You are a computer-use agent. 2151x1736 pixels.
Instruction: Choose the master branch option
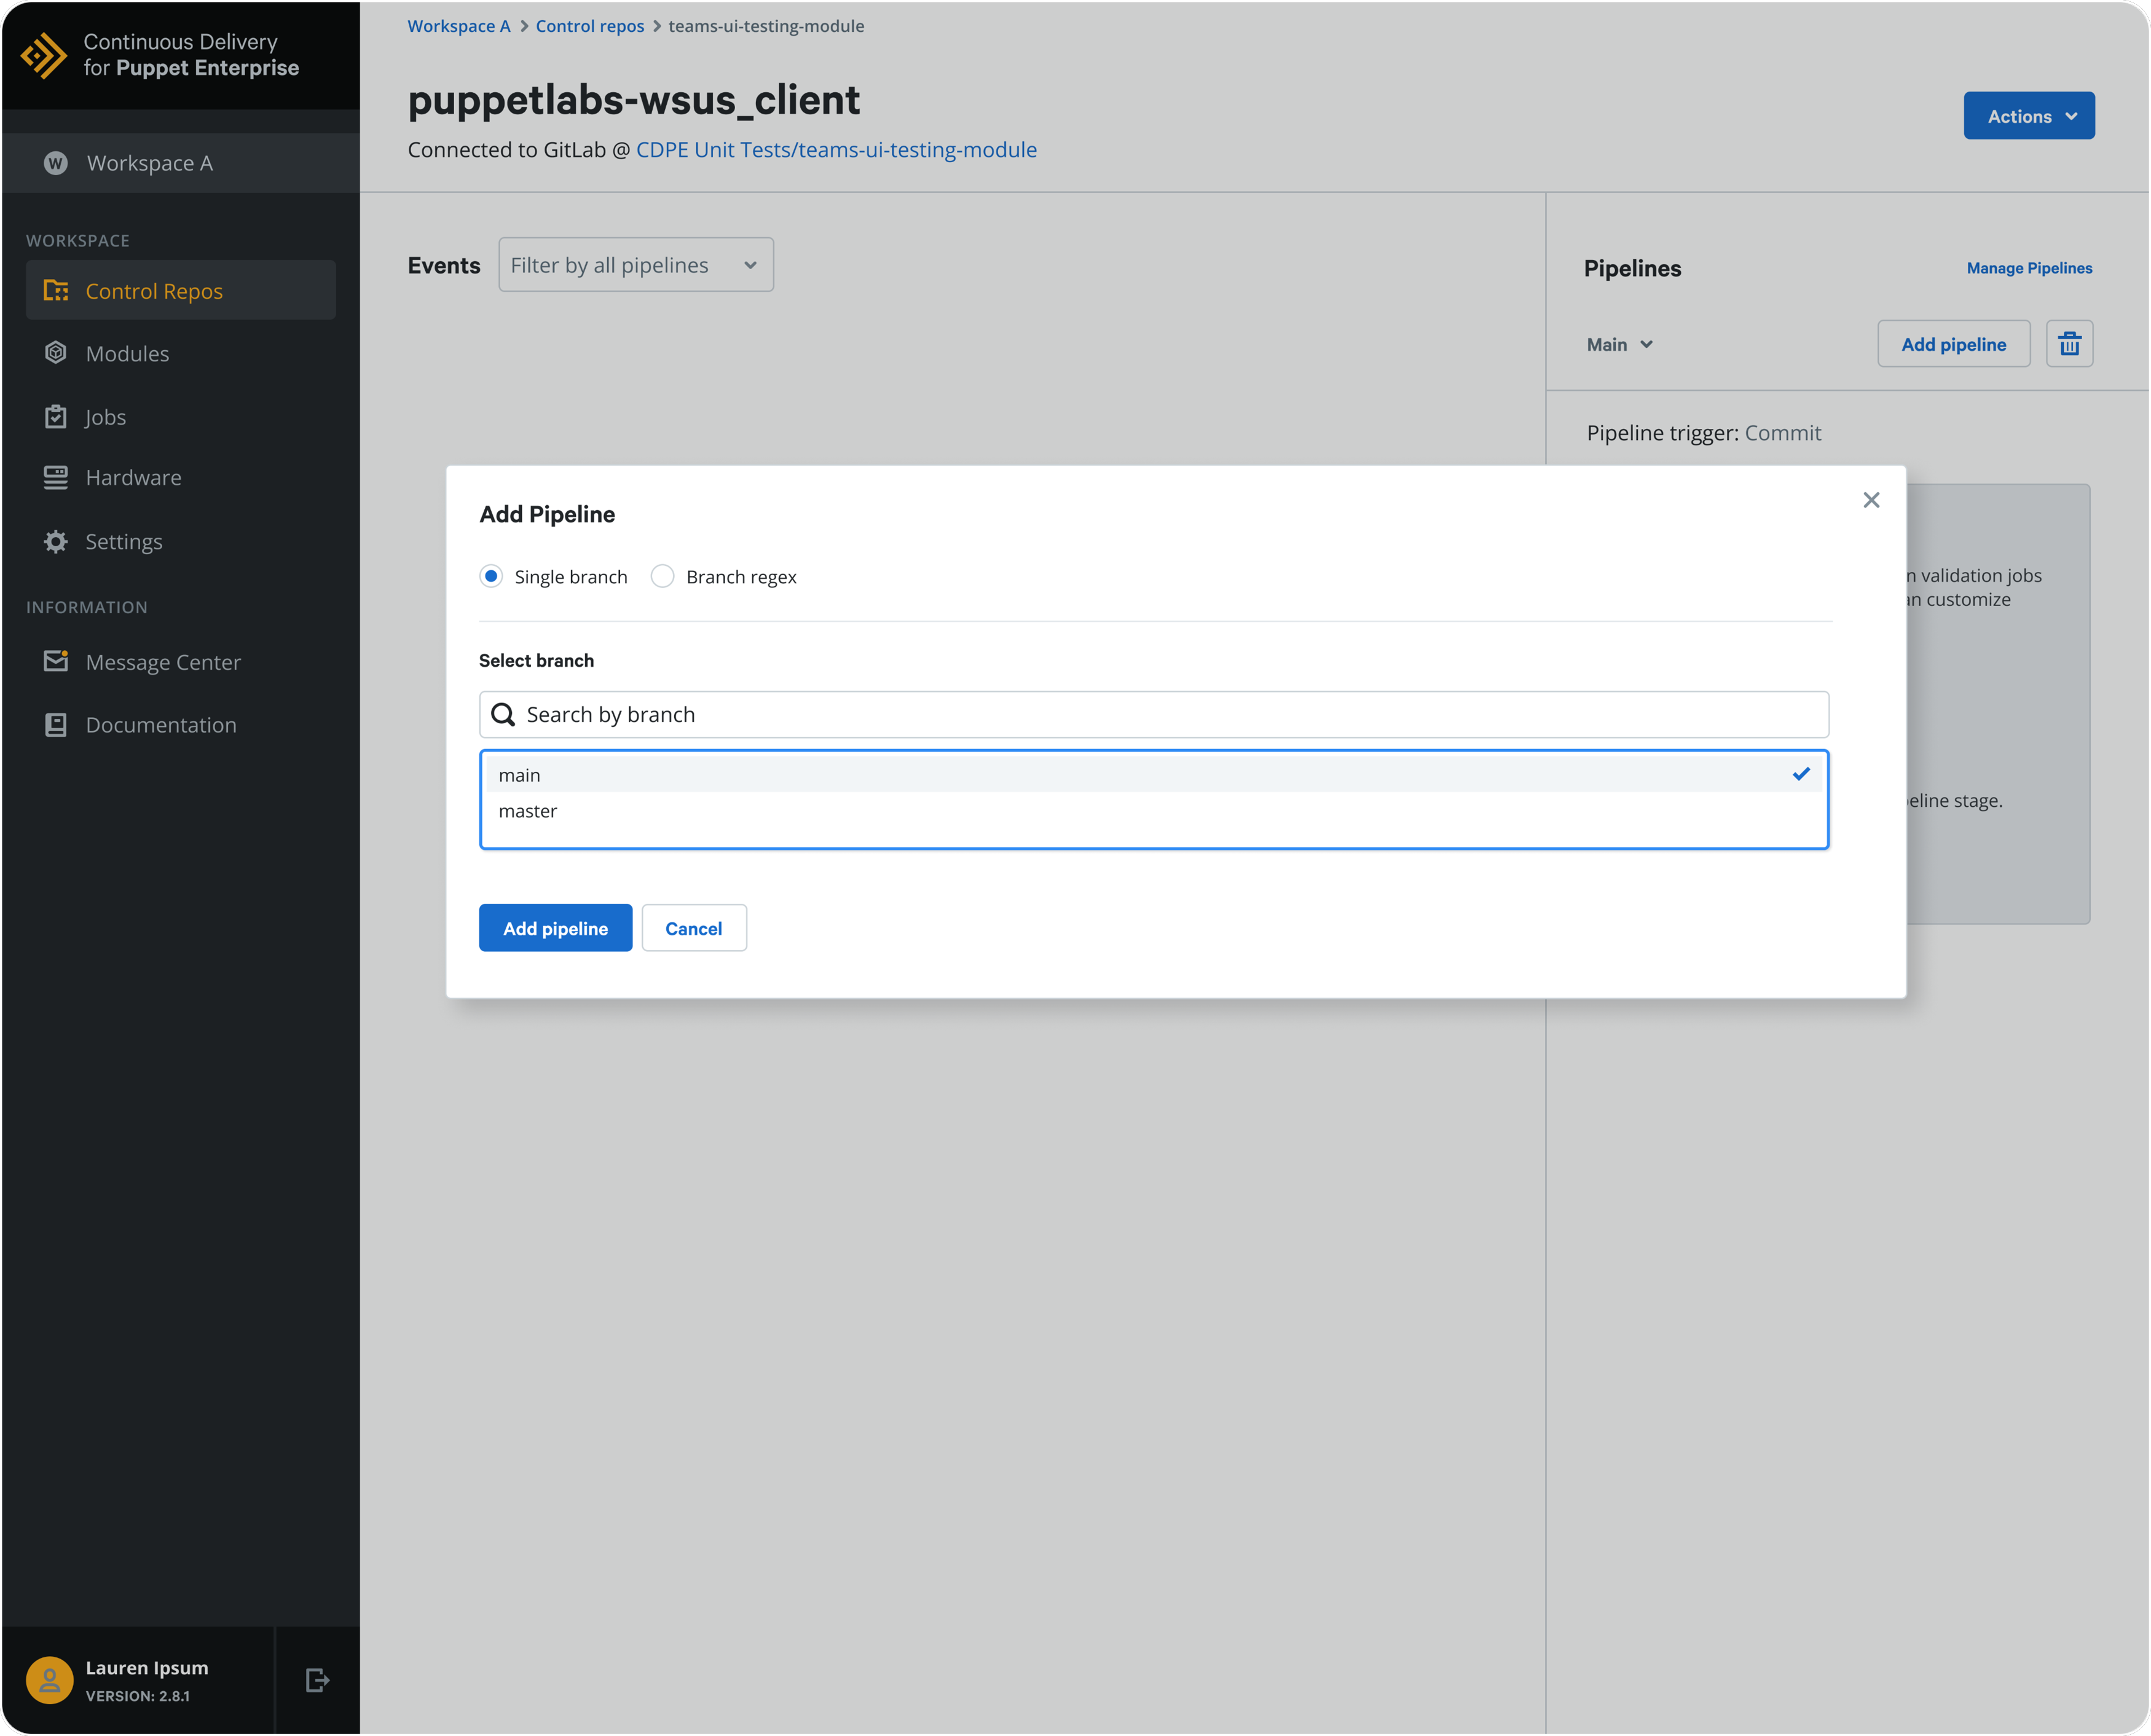coord(1154,810)
